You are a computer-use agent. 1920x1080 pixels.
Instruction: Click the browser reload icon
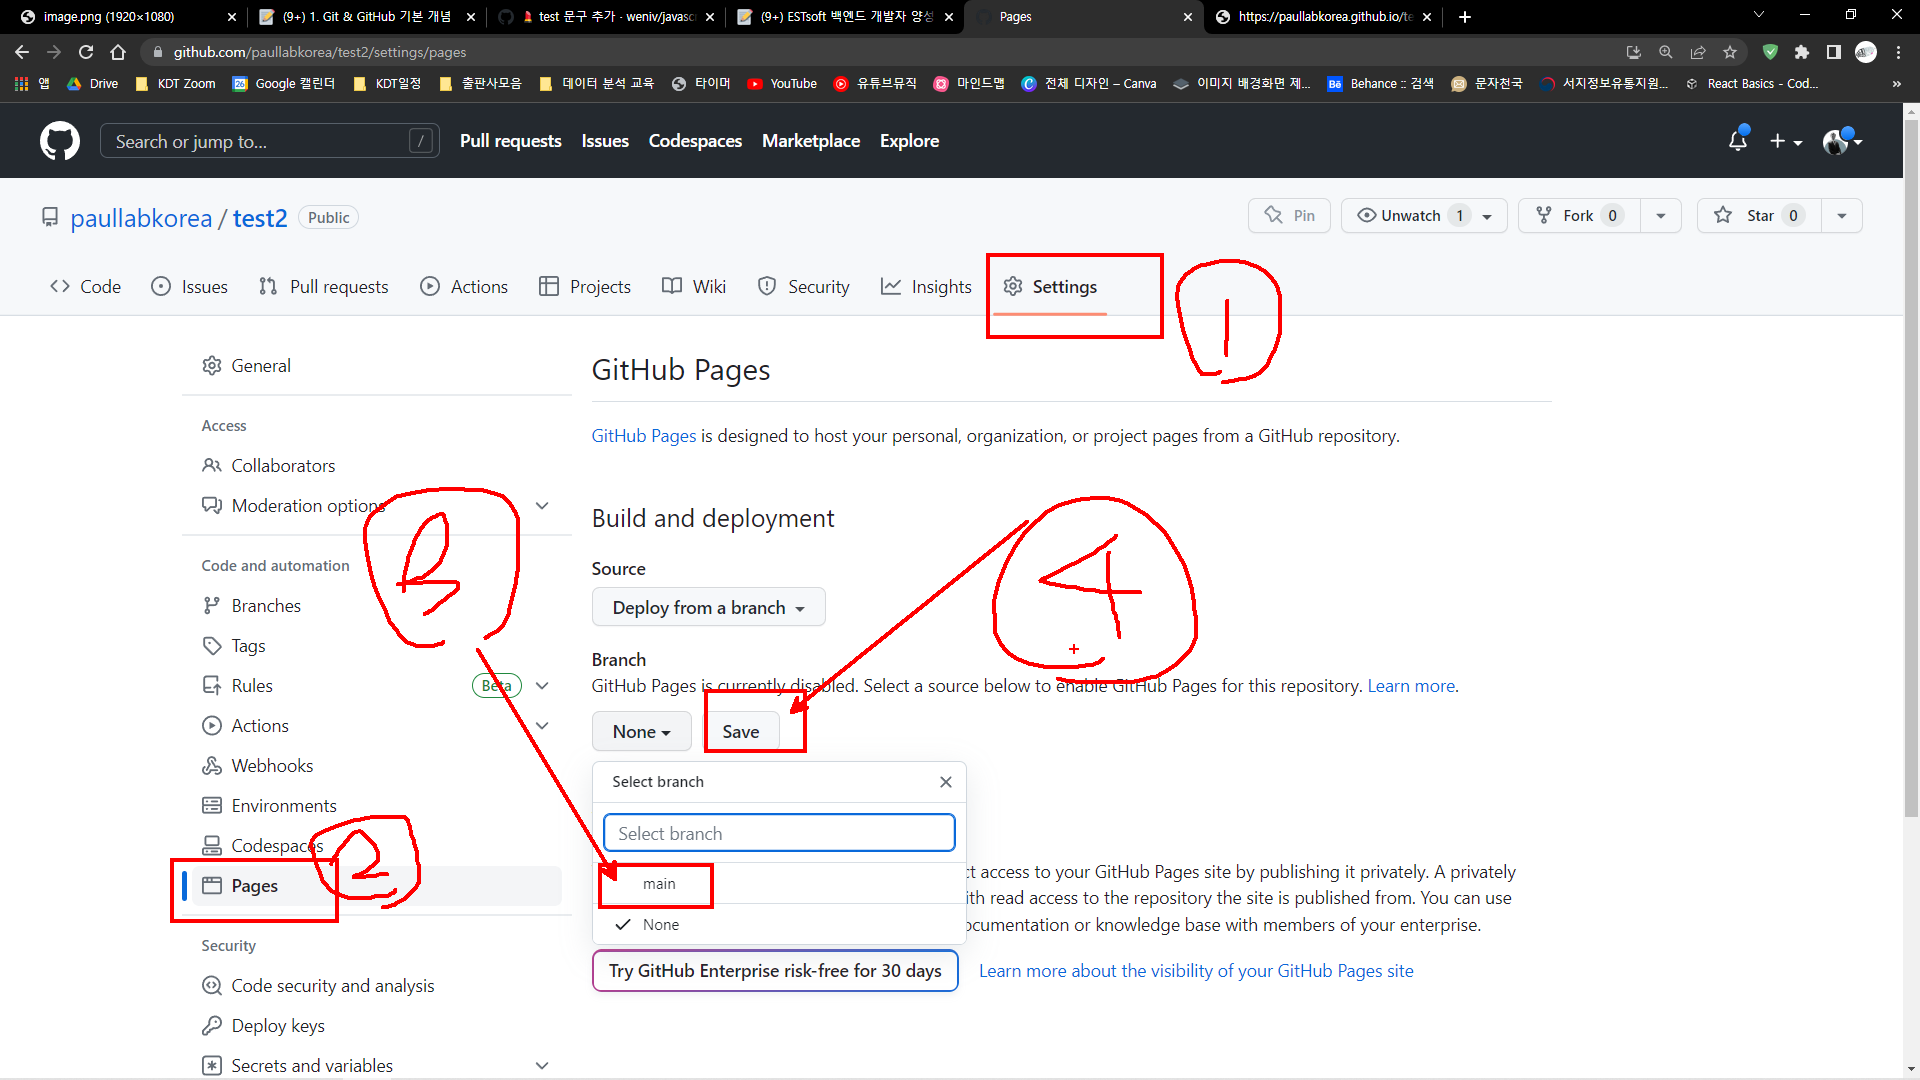86,52
